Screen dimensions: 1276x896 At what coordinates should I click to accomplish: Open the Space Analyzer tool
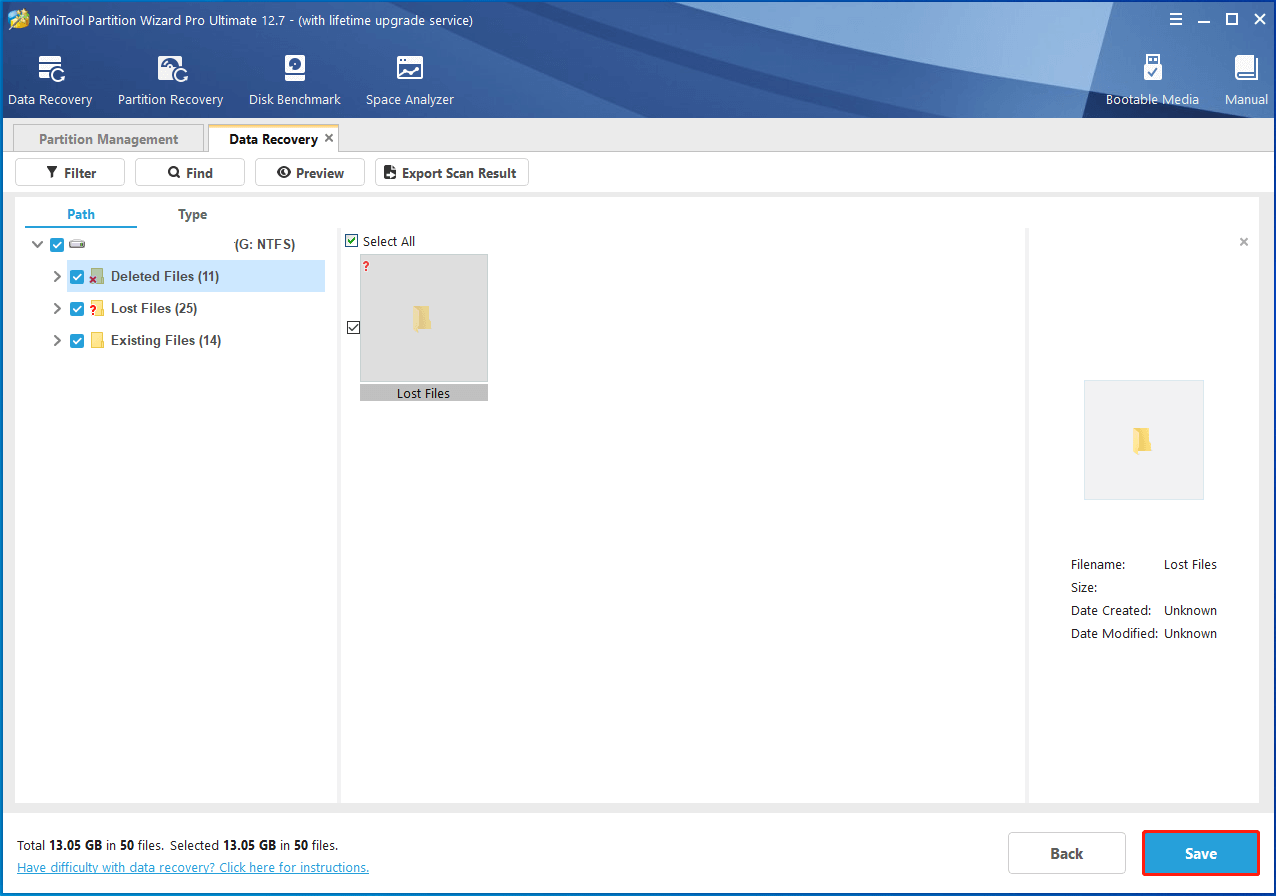409,68
